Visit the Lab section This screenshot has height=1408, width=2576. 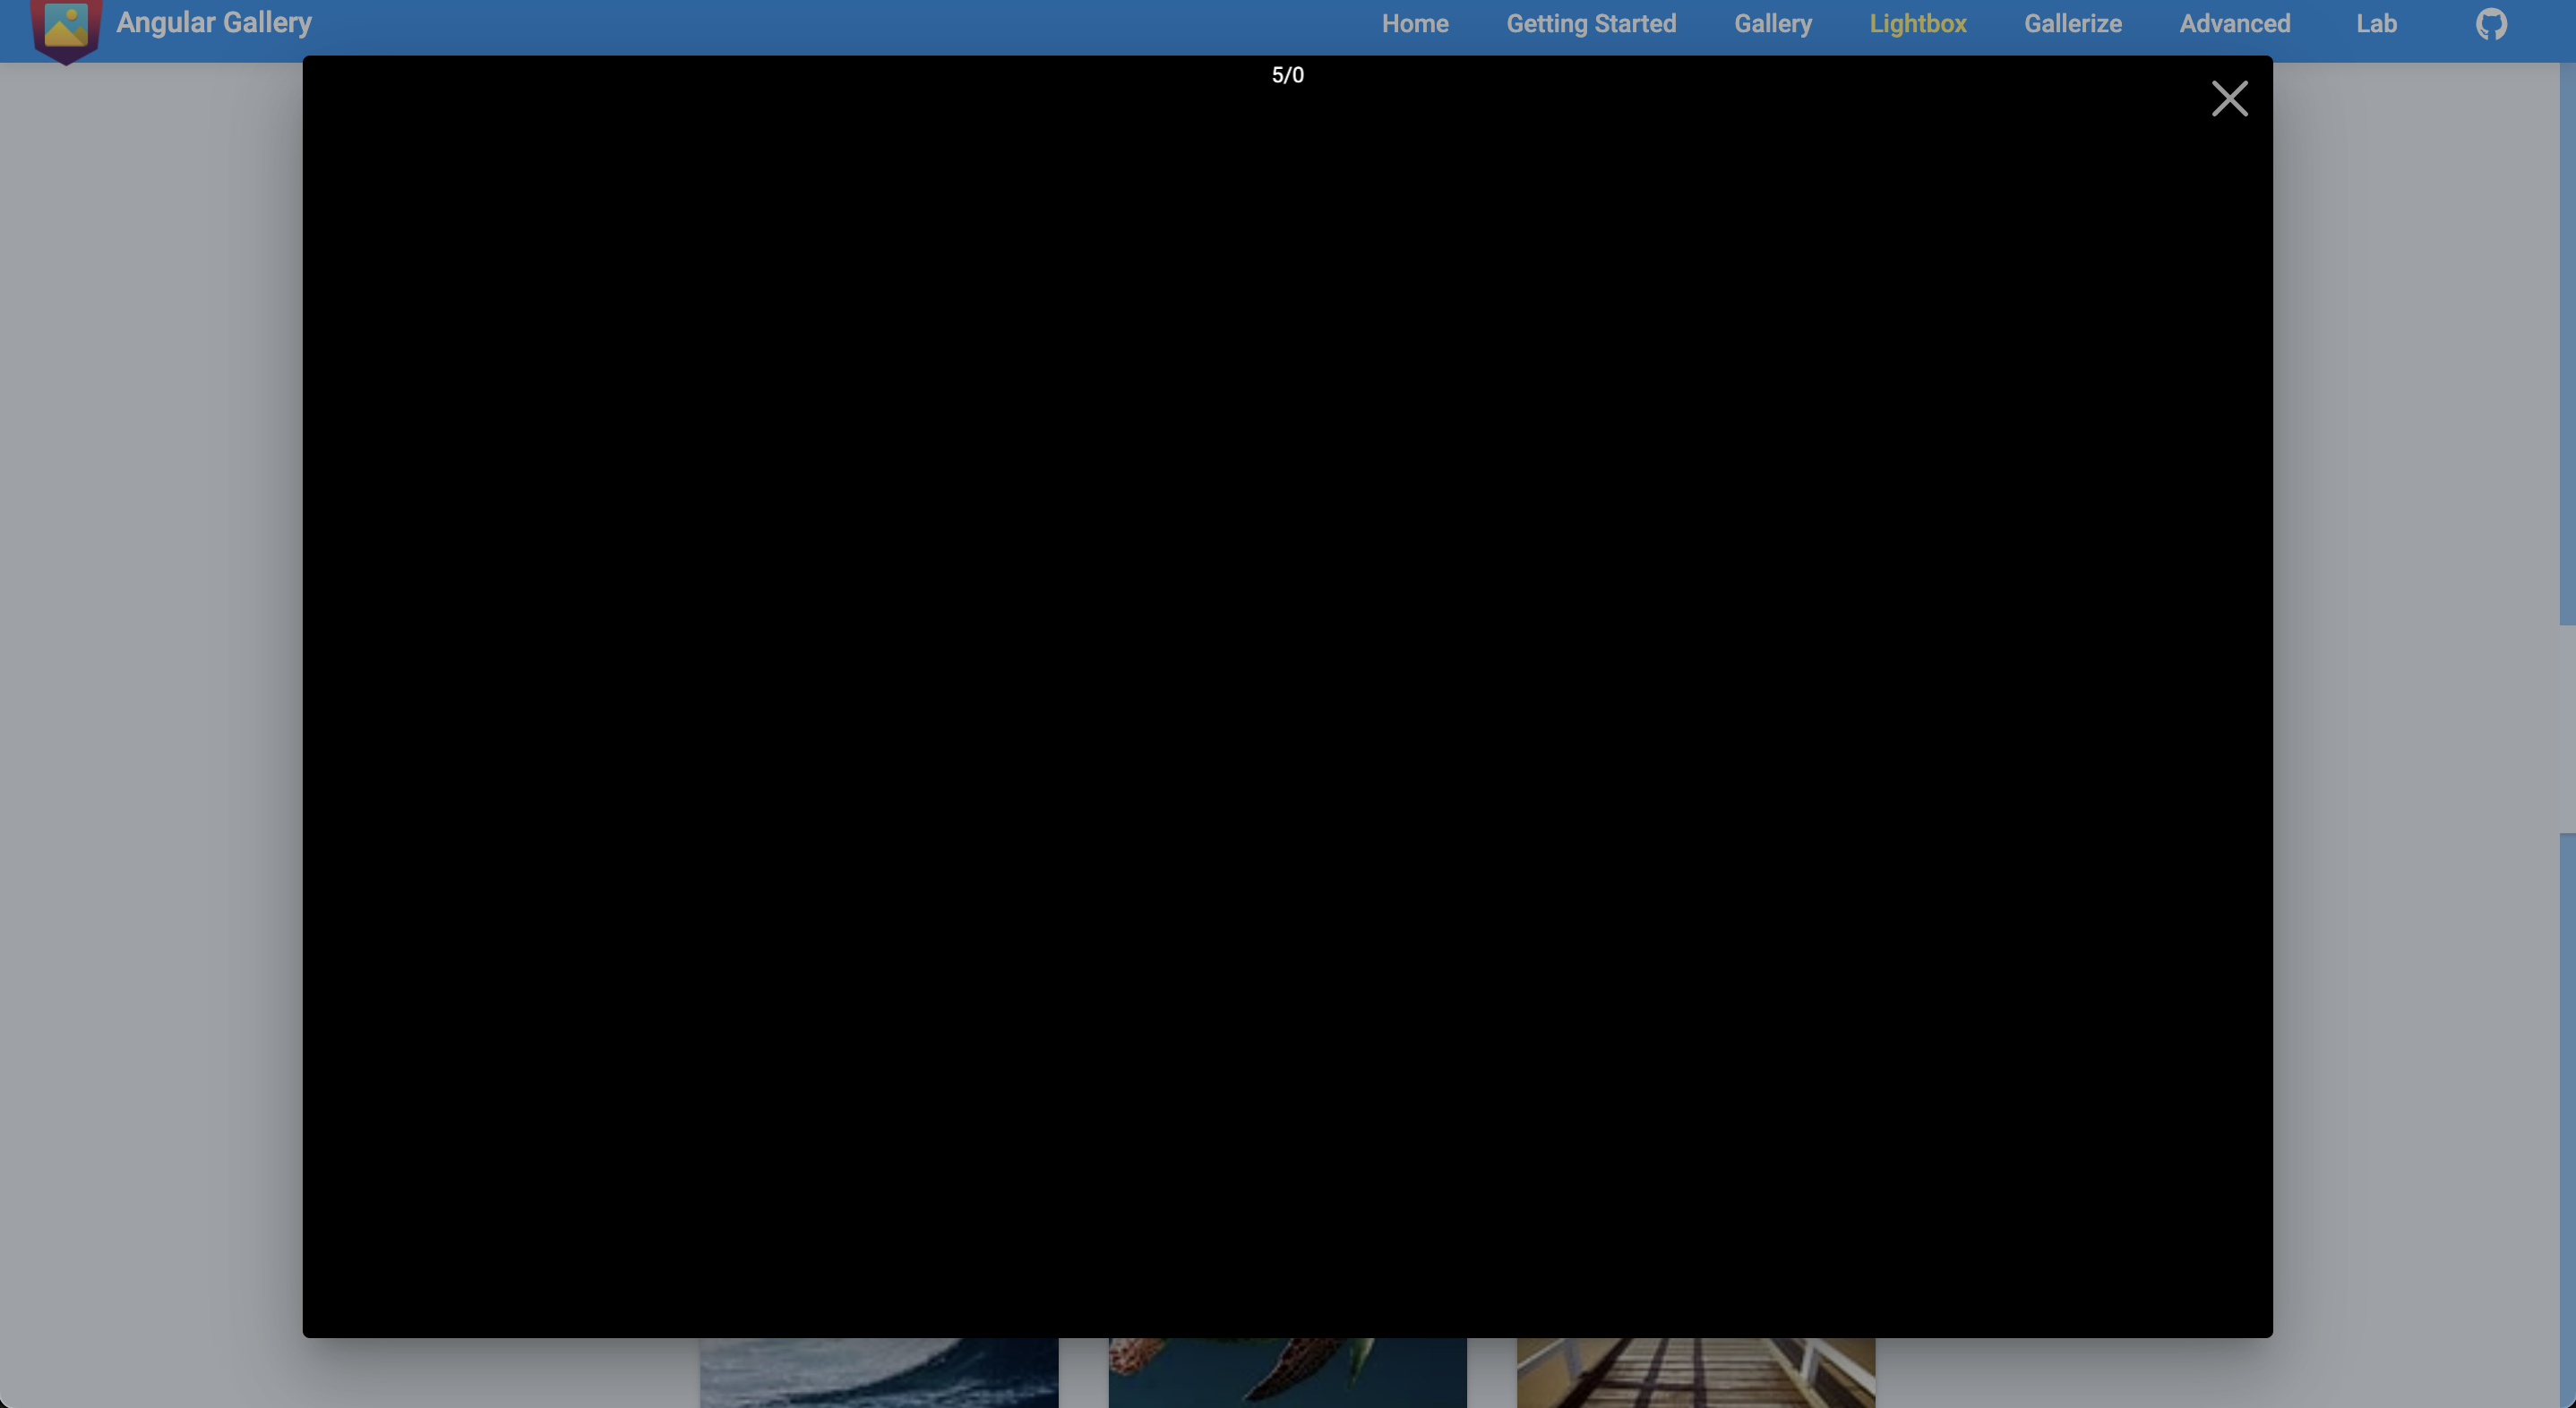point(2376,23)
